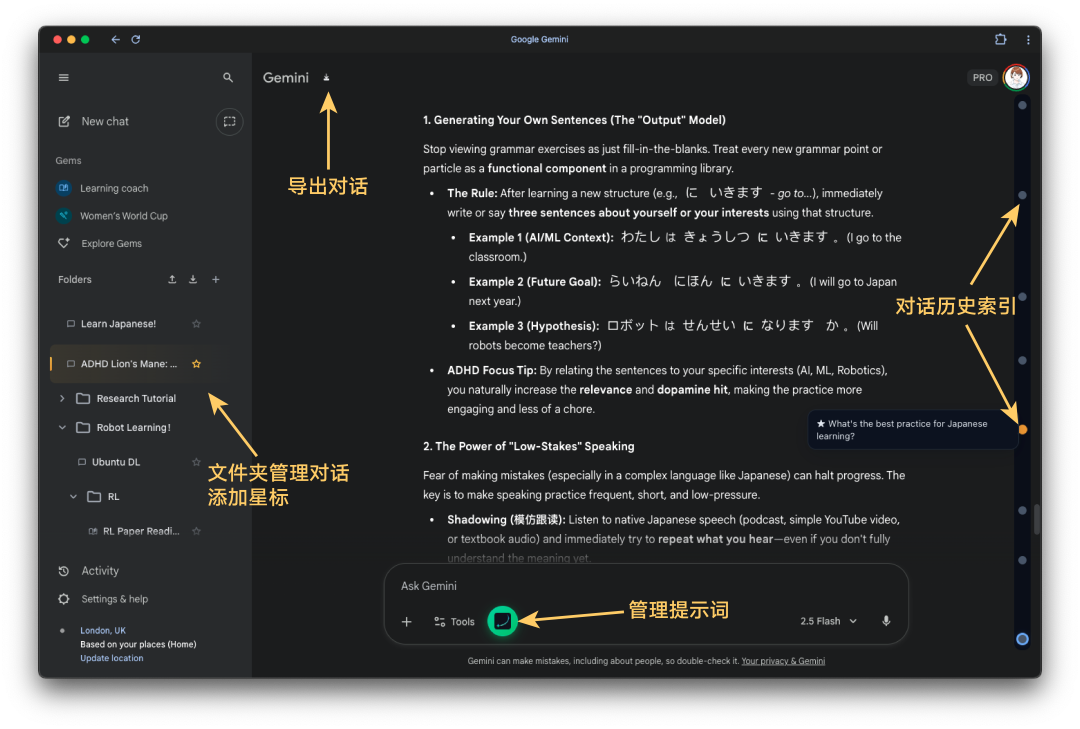The height and width of the screenshot is (729, 1080).
Task: Open the hamburger main menu
Action: pyautogui.click(x=63, y=78)
